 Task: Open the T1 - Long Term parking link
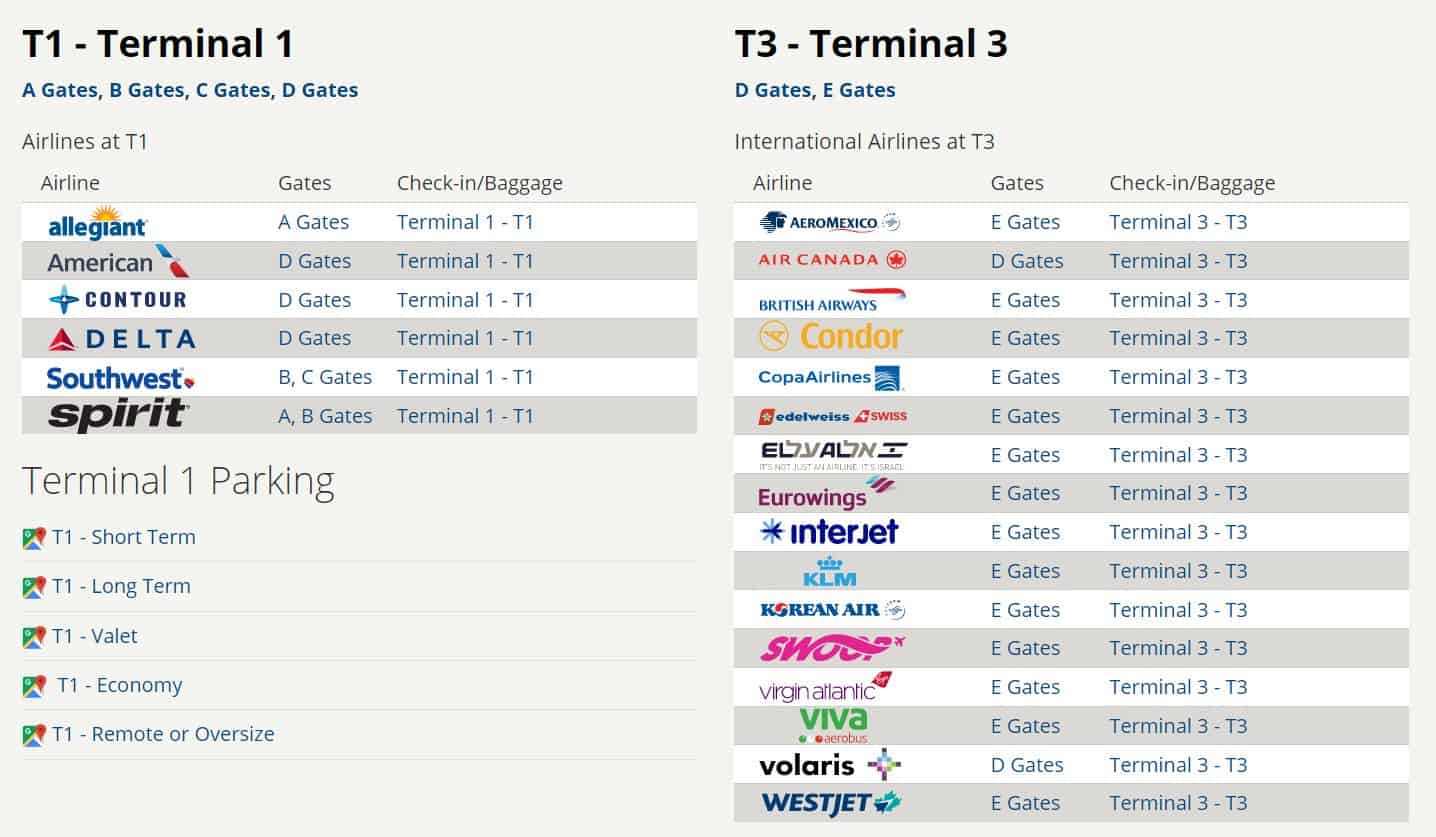click(121, 586)
